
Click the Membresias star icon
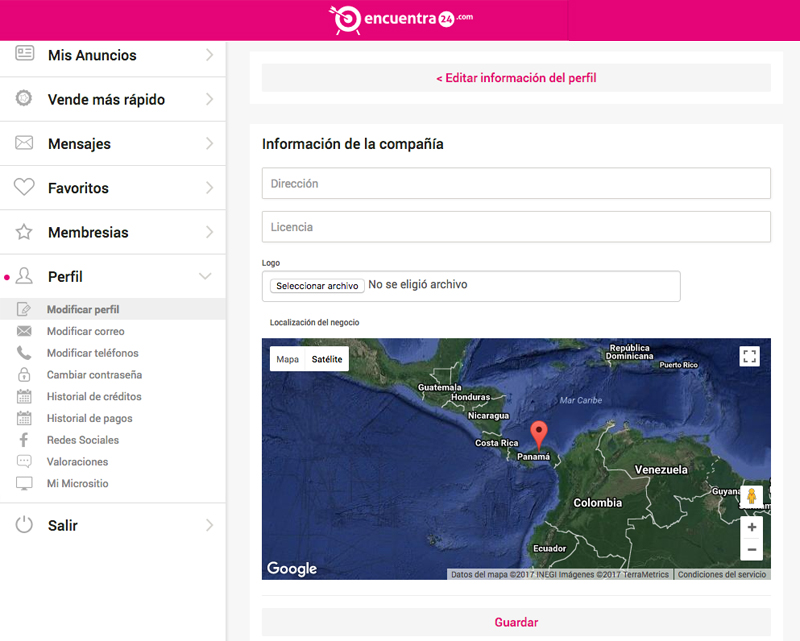[x=23, y=232]
